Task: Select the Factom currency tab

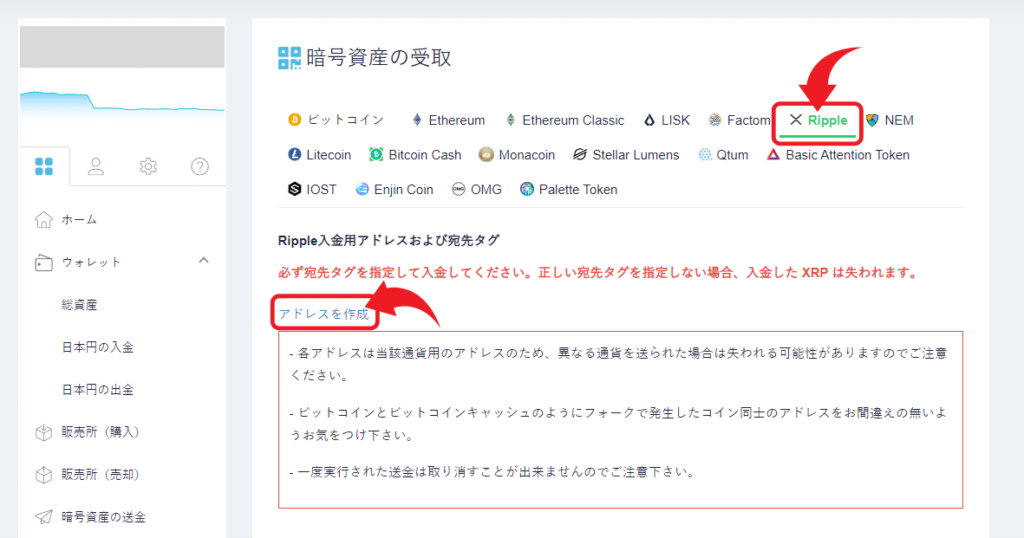Action: tap(739, 120)
